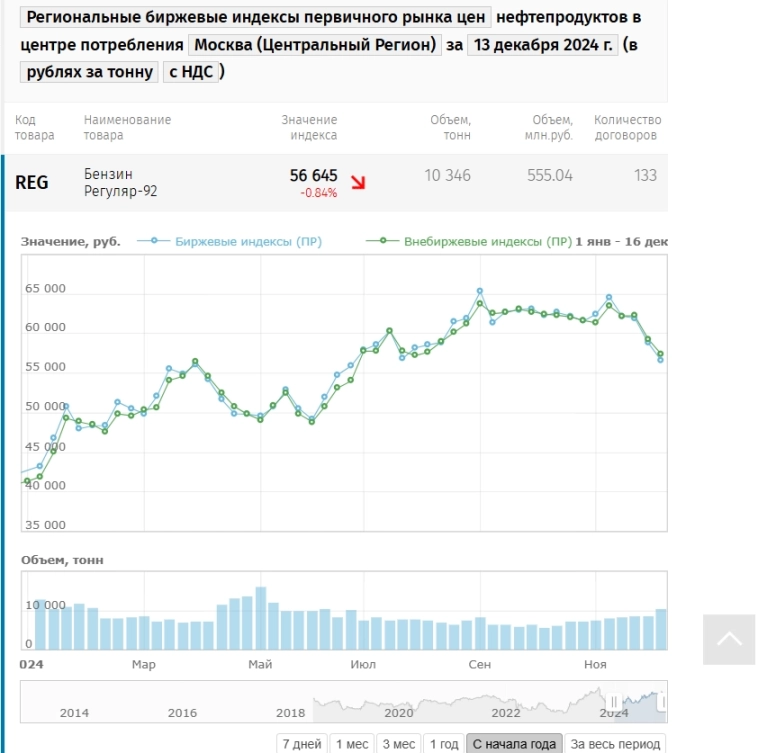Click the REG product code
This screenshot has height=753, width=758.
[31, 182]
